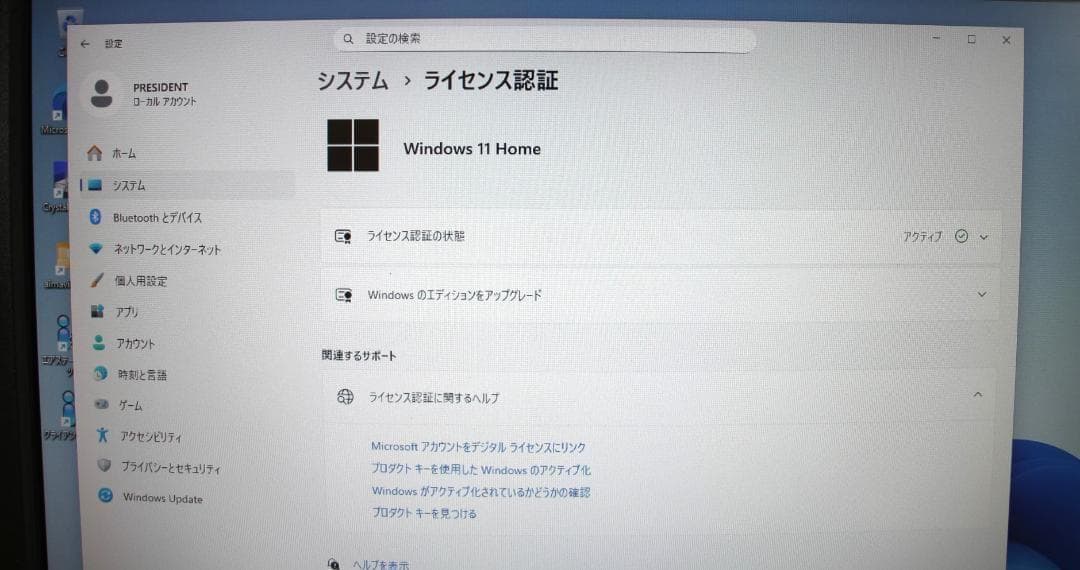Close the Settings window
The width and height of the screenshot is (1080, 570).
1006,41
